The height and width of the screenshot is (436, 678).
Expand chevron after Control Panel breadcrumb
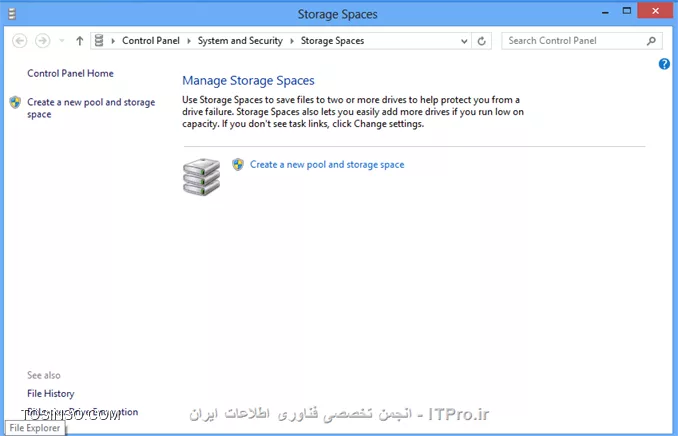tap(189, 41)
